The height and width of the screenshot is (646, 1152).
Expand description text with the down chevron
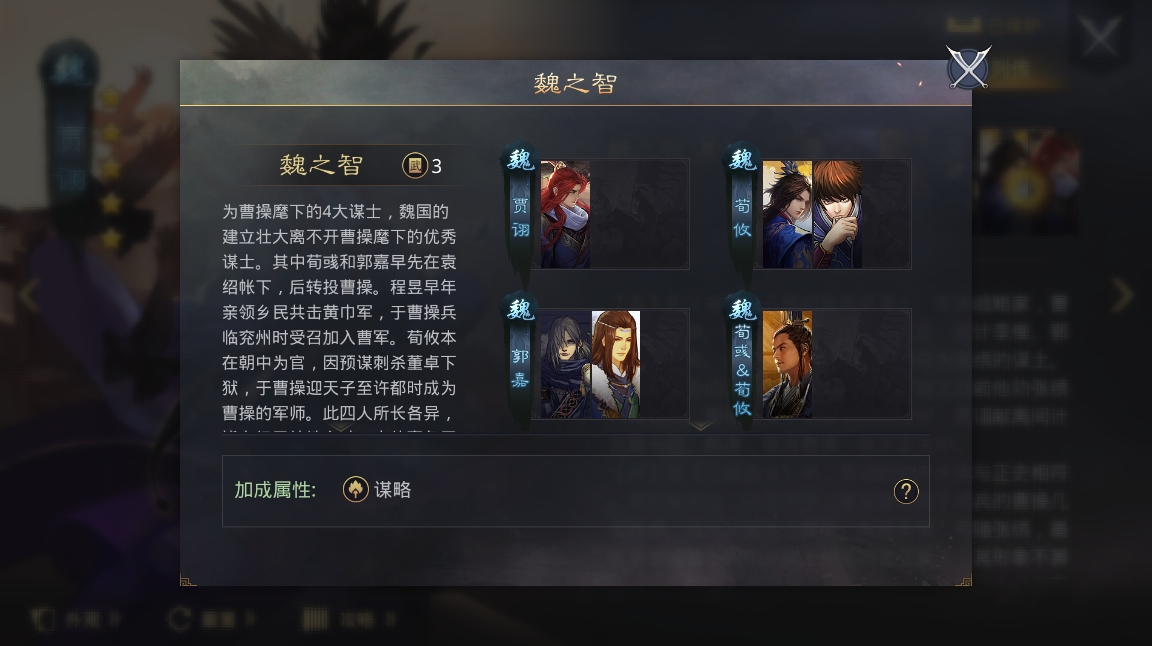(x=340, y=427)
